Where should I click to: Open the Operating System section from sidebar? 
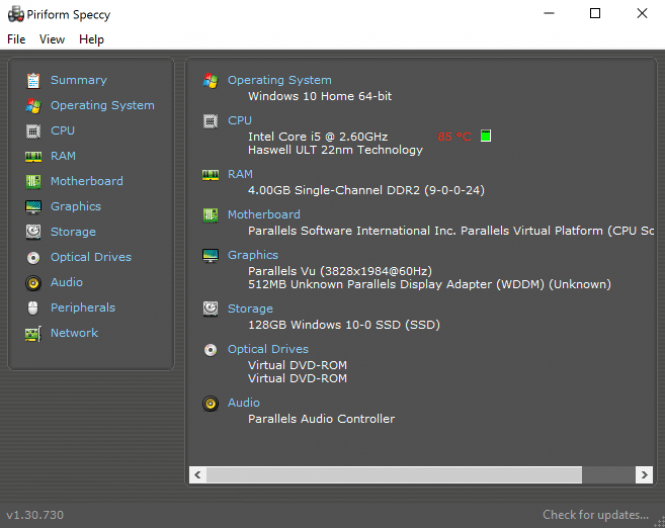[102, 105]
